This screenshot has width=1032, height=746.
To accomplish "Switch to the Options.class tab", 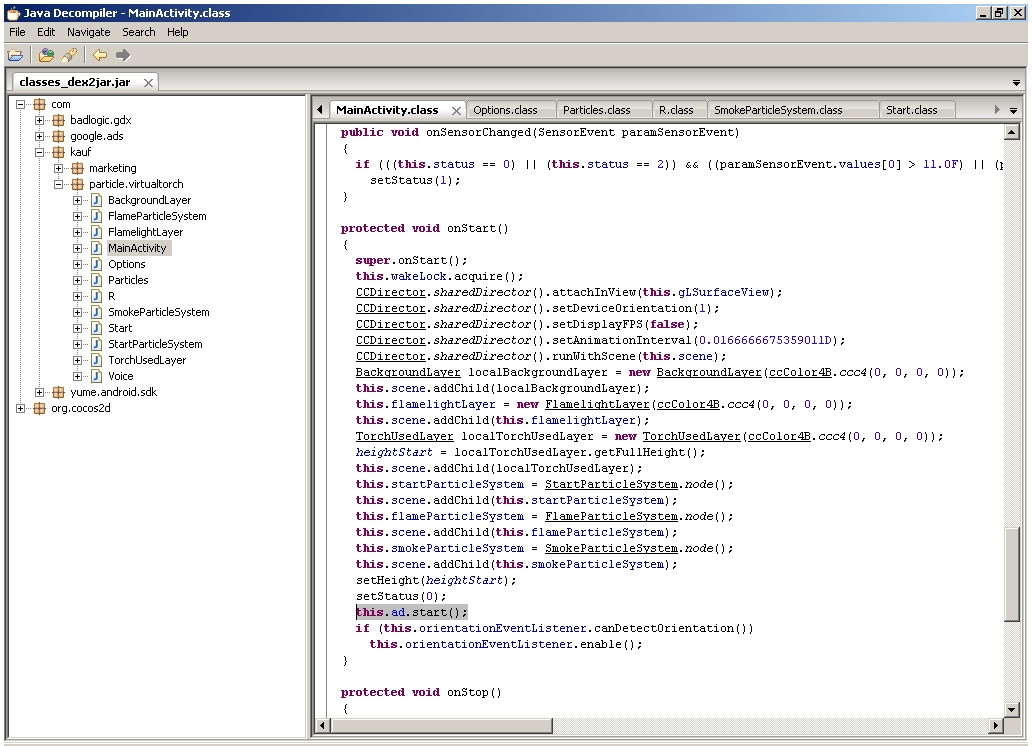I will [x=505, y=110].
